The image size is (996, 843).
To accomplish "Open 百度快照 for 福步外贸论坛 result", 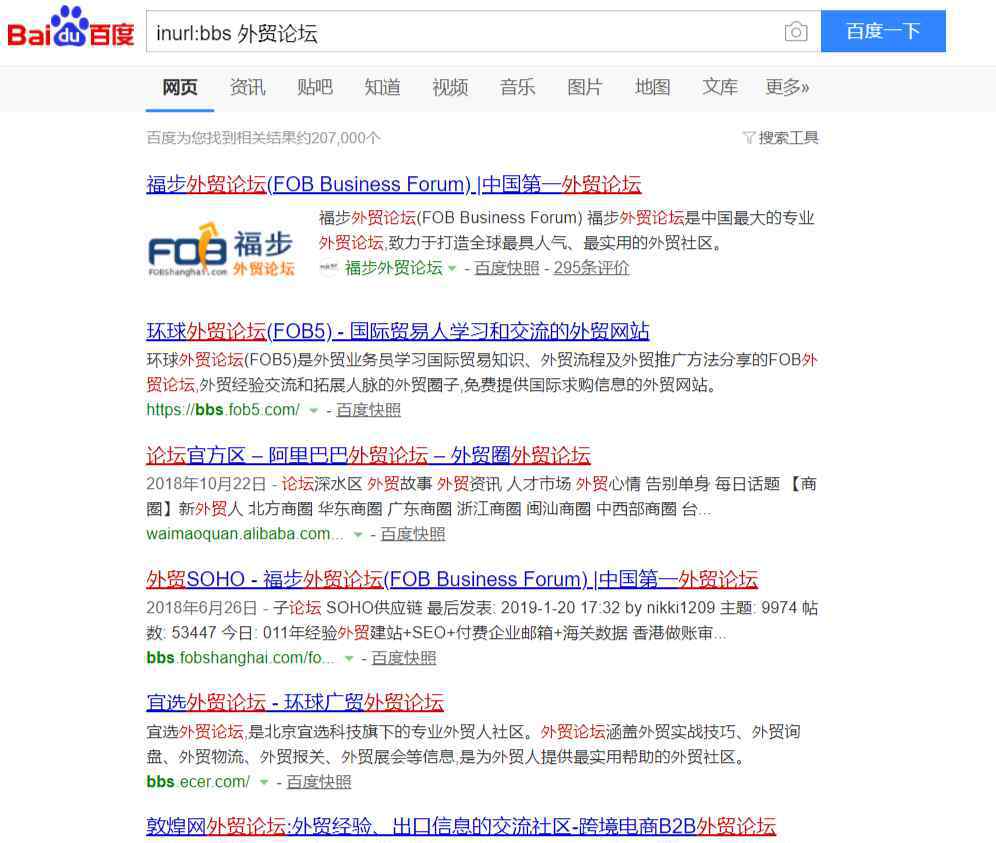I will pos(506,267).
